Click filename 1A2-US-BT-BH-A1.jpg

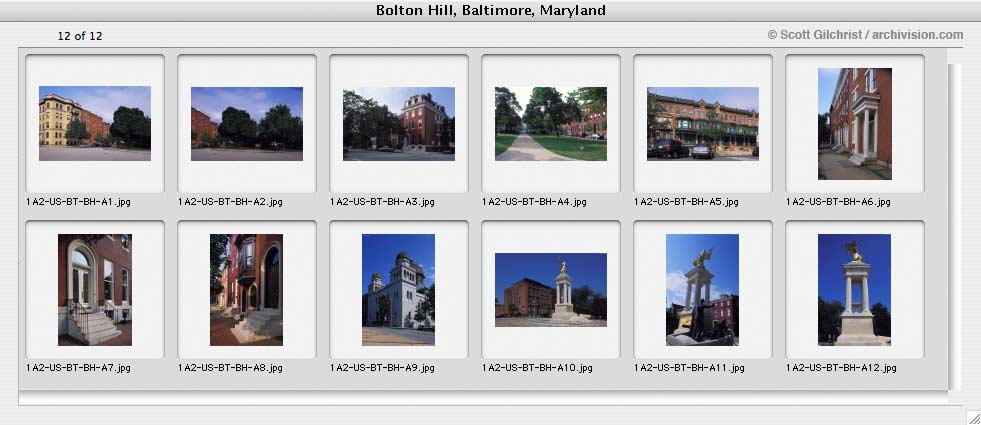tap(78, 202)
